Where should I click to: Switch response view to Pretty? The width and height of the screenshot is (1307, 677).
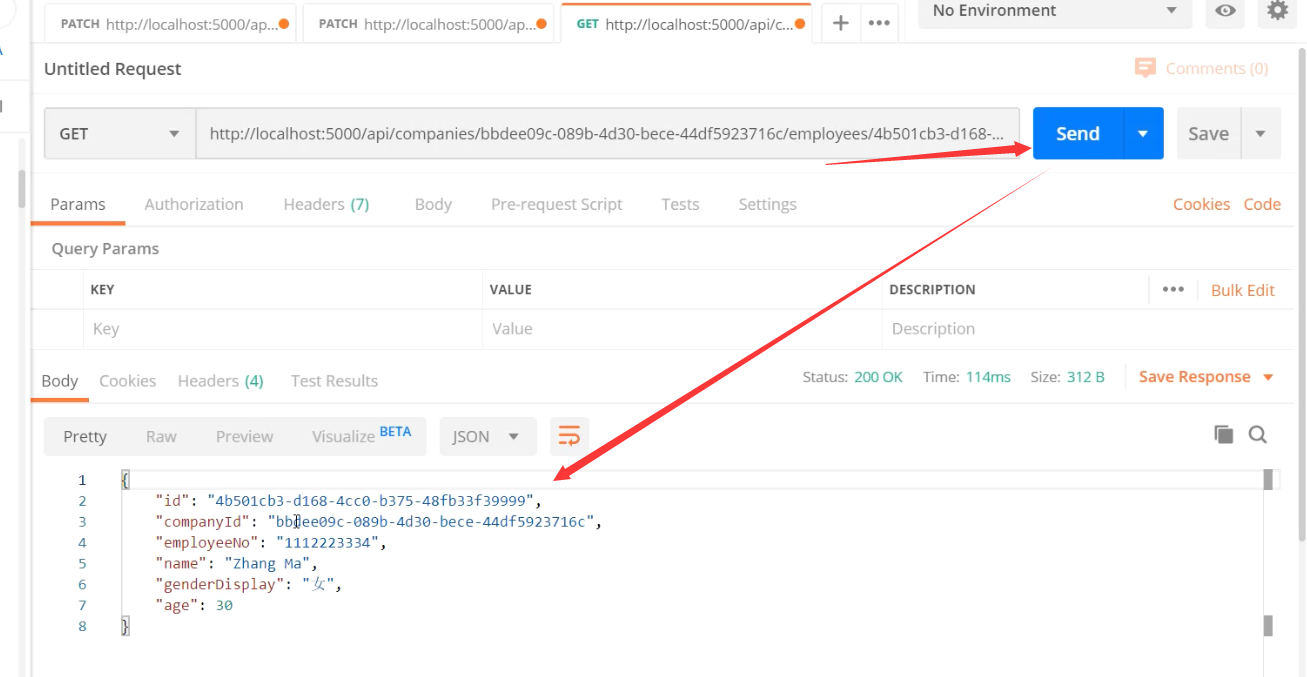point(85,436)
